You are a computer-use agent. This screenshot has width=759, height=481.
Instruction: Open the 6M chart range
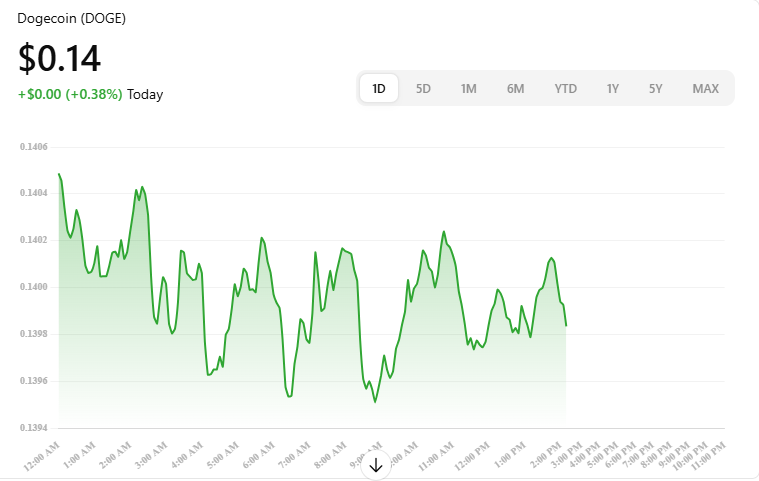coord(516,89)
